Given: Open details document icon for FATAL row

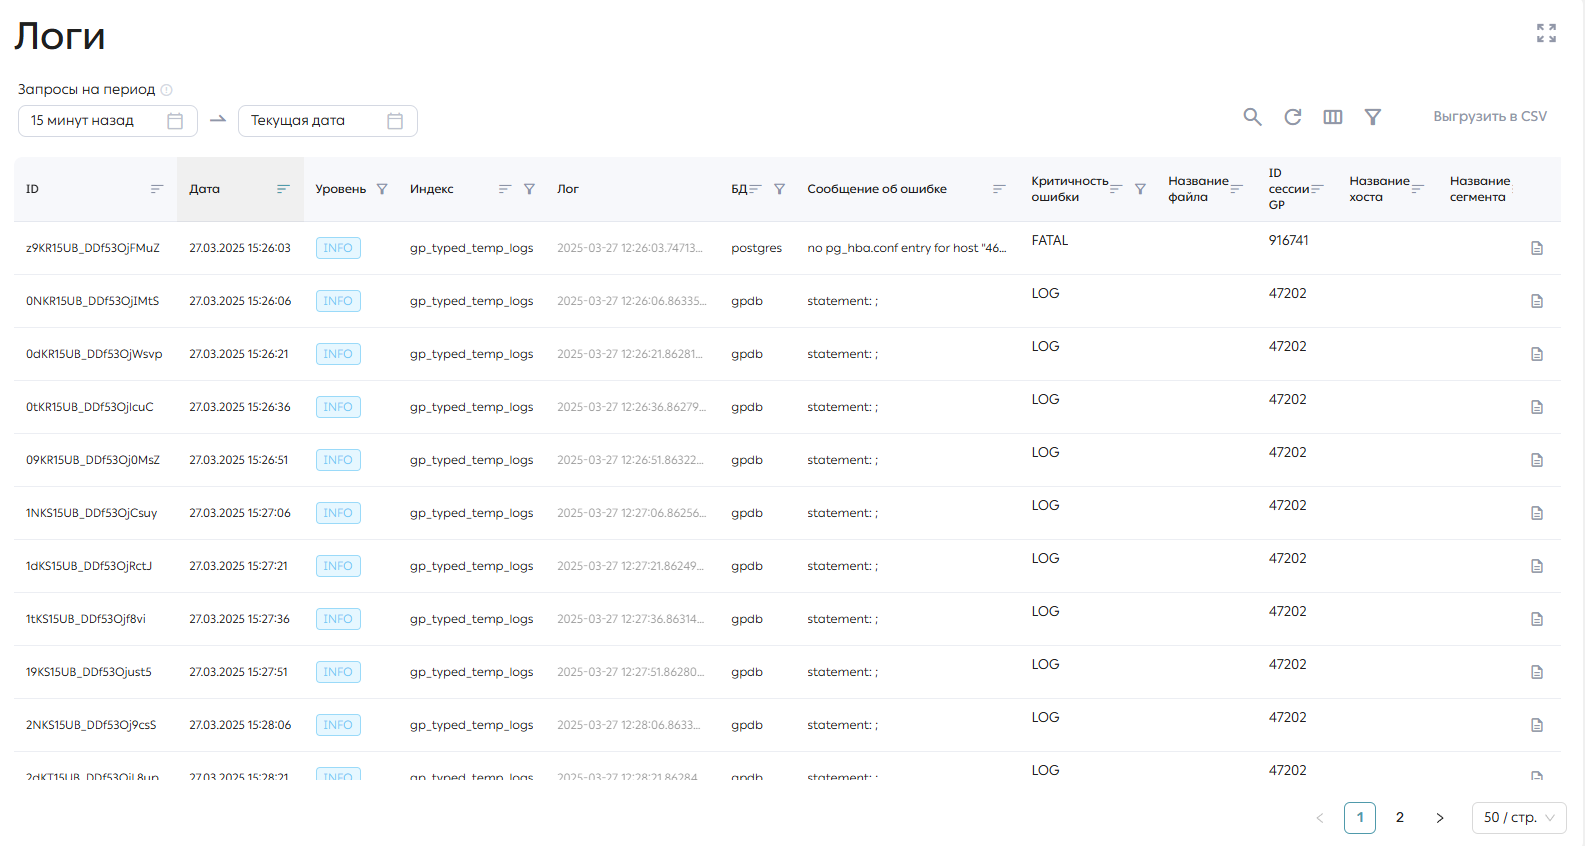Looking at the screenshot, I should coord(1537,248).
